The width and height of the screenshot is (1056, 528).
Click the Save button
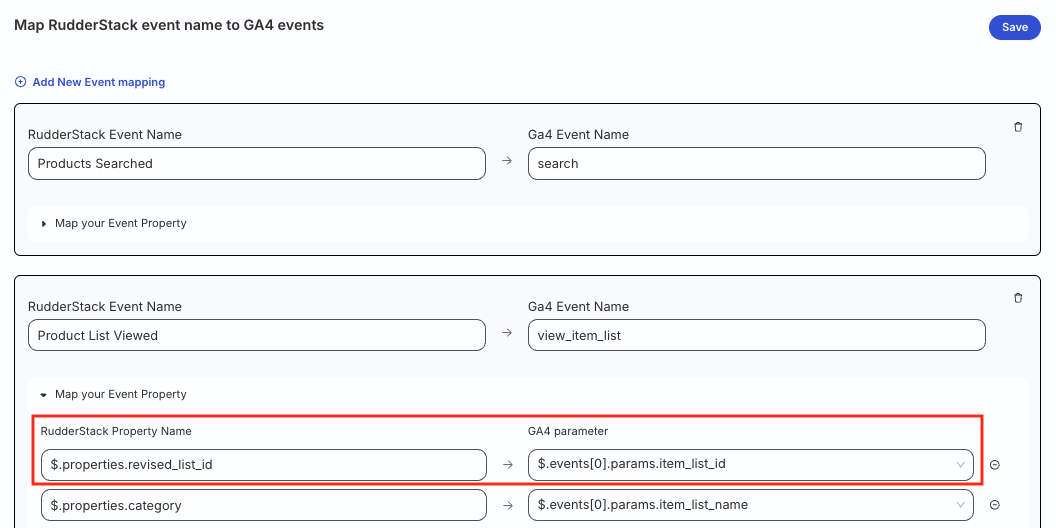coord(1014,28)
